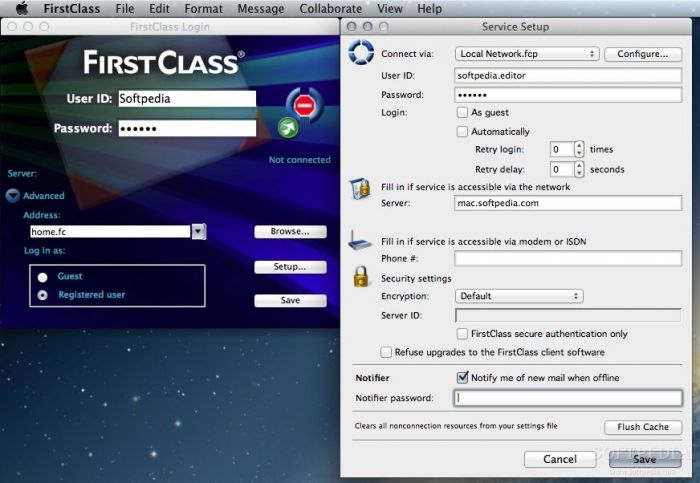Click the Server ID field

[x=568, y=316]
